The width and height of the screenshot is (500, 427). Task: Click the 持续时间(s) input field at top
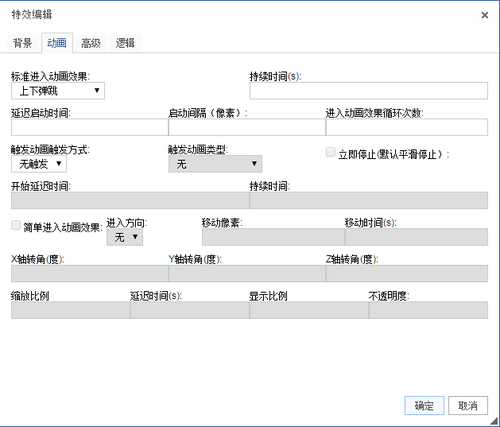(369, 91)
